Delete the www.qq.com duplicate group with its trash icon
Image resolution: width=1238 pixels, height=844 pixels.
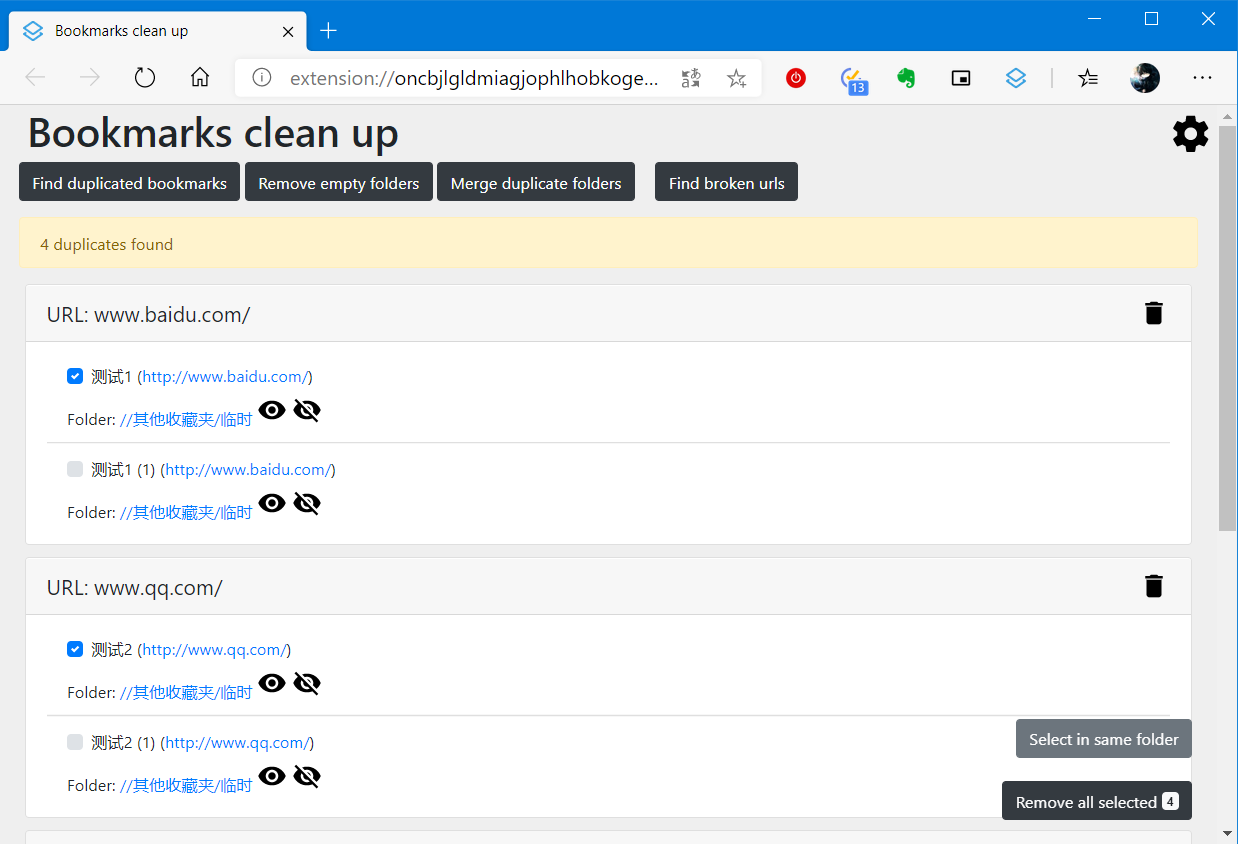1154,586
